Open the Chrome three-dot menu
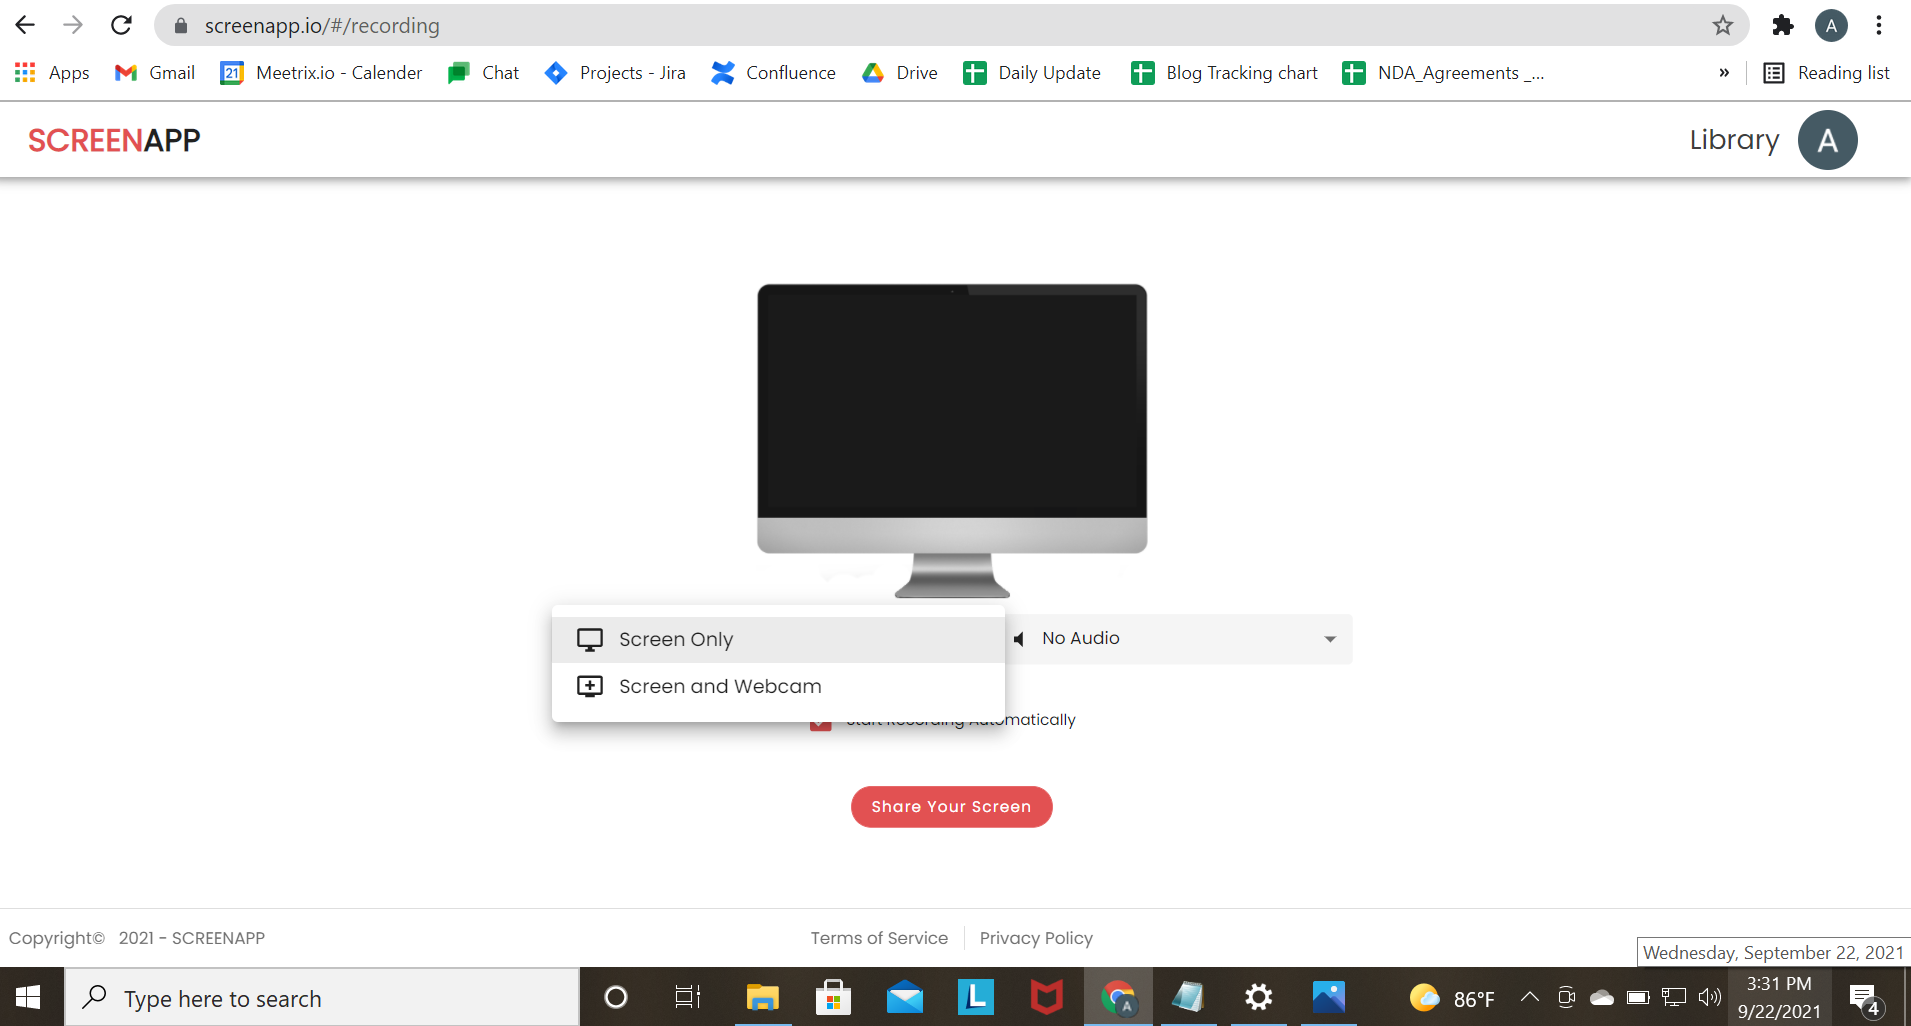Image resolution: width=1911 pixels, height=1026 pixels. coord(1879,26)
